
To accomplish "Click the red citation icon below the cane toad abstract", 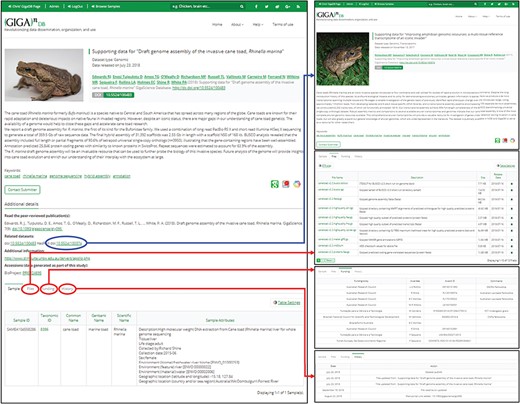I will coord(286,184).
